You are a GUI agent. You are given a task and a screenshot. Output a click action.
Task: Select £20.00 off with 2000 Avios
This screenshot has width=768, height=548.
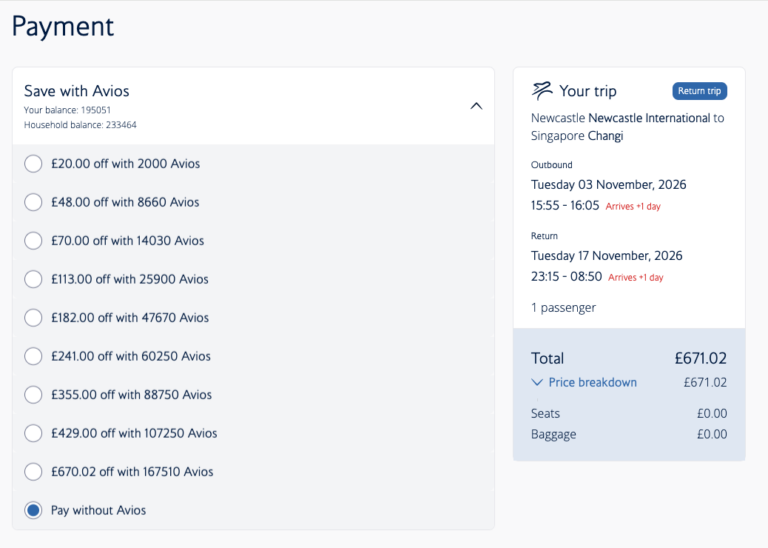33,164
